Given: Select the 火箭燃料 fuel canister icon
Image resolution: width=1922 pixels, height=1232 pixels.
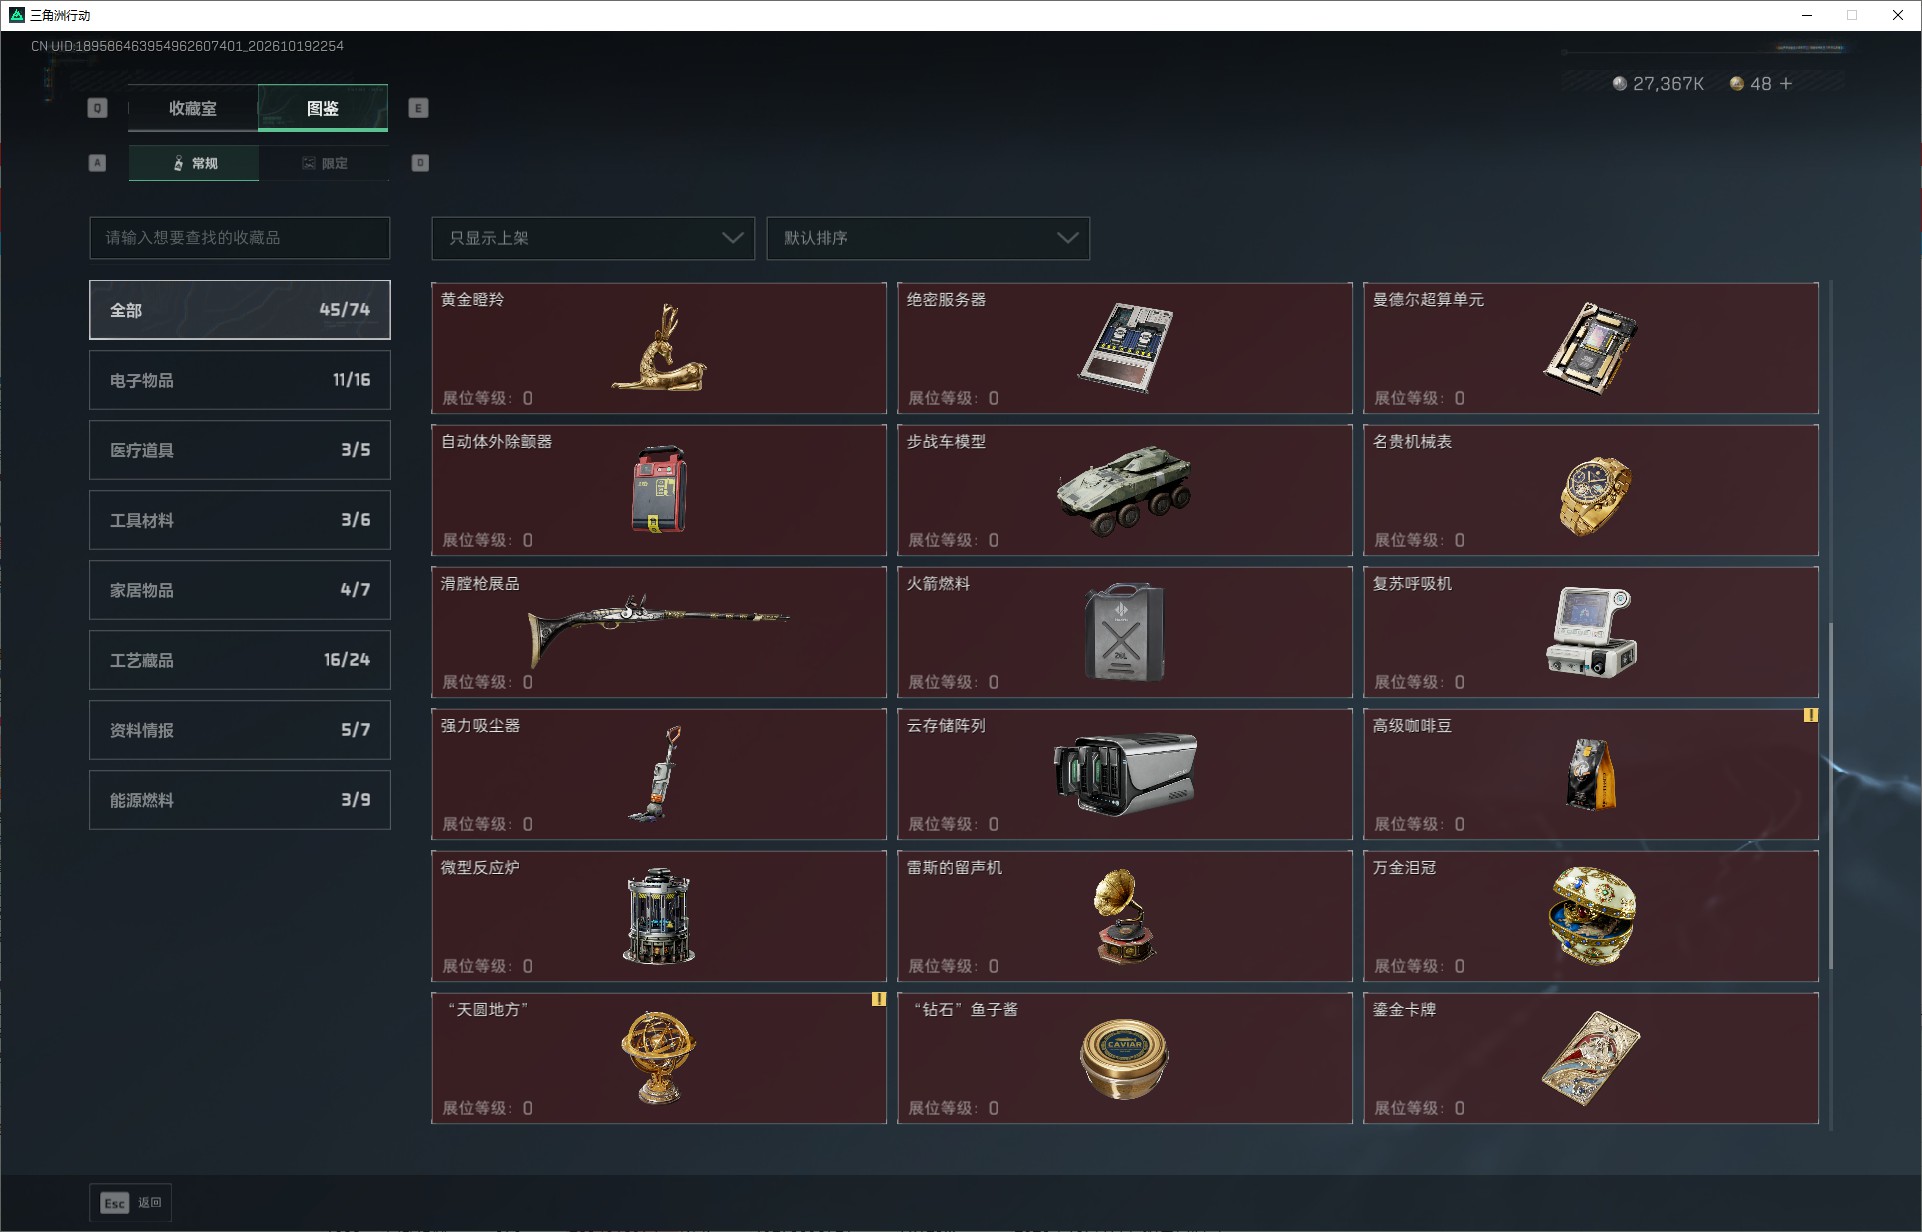Looking at the screenshot, I should pos(1125,632).
